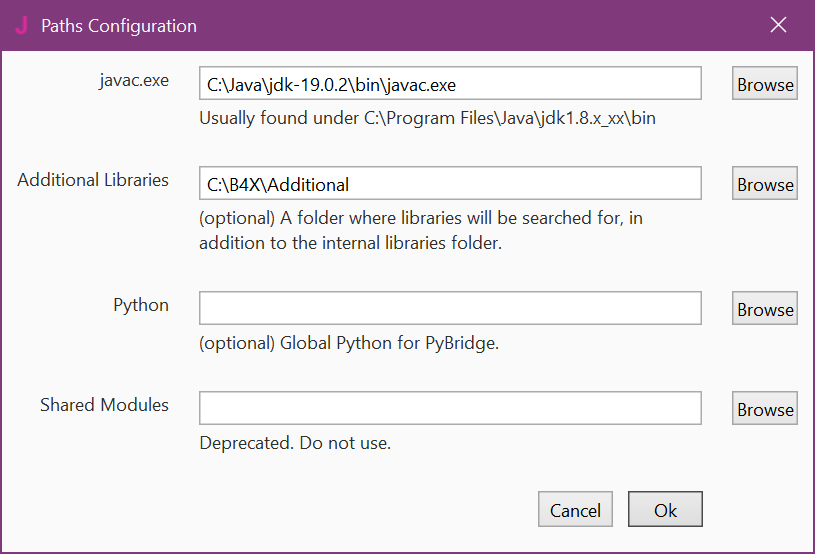Click the javac.exe field label

tap(134, 81)
